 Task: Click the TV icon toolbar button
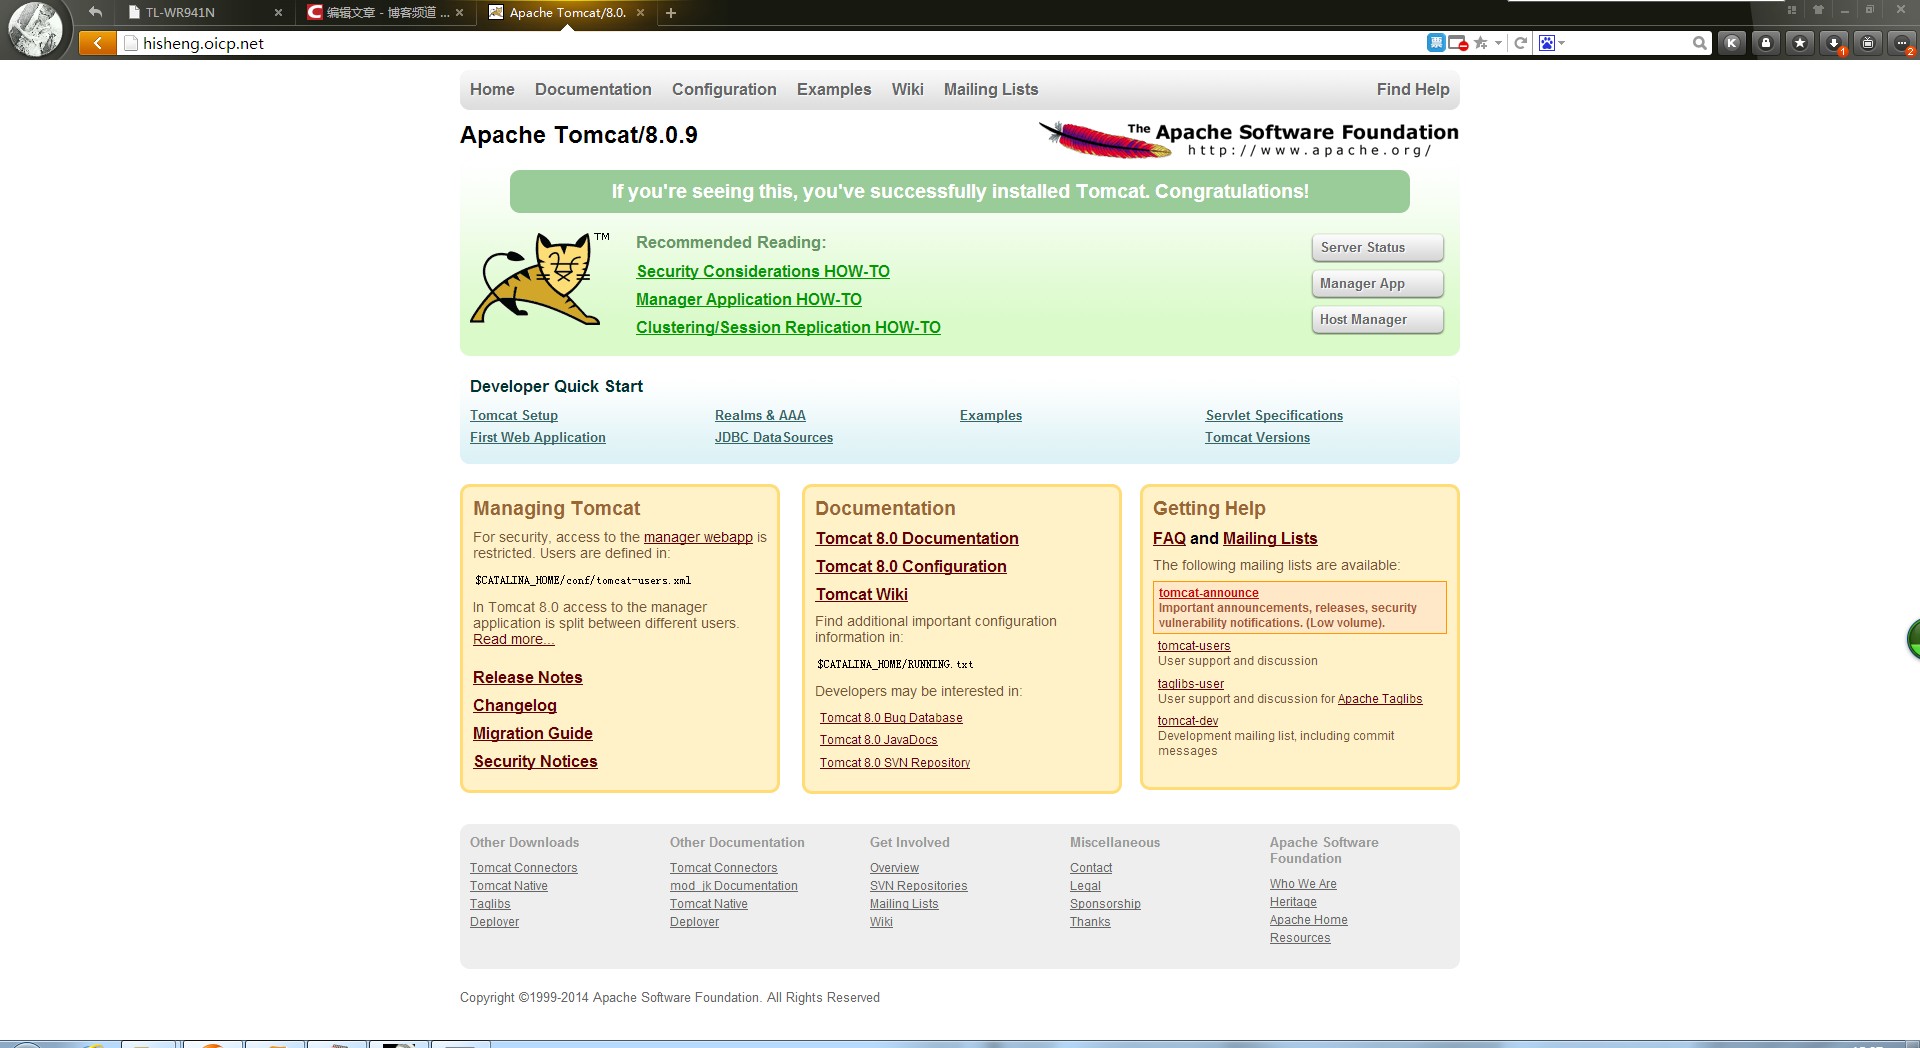(x=1868, y=43)
